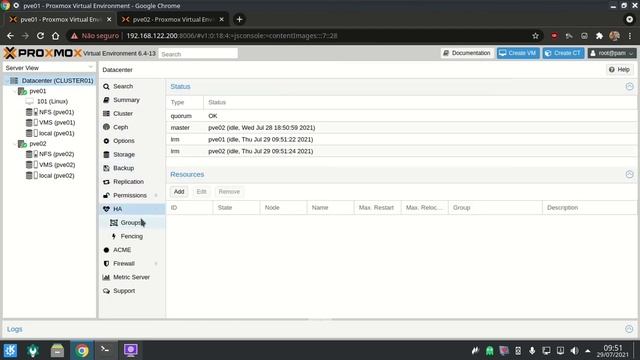Select NFS (pve02) storage icon

(32, 154)
